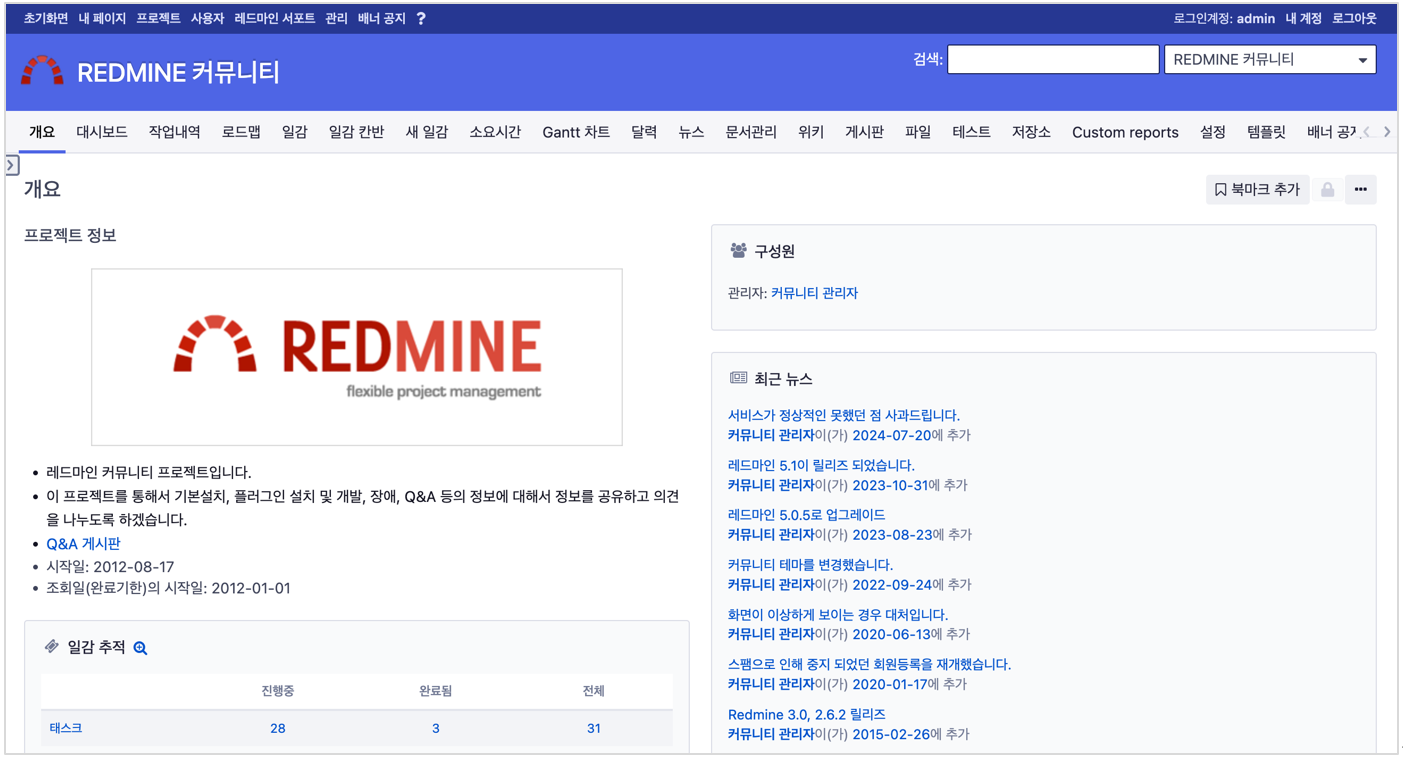
Task: Open 내 계정 link
Action: 1303,18
